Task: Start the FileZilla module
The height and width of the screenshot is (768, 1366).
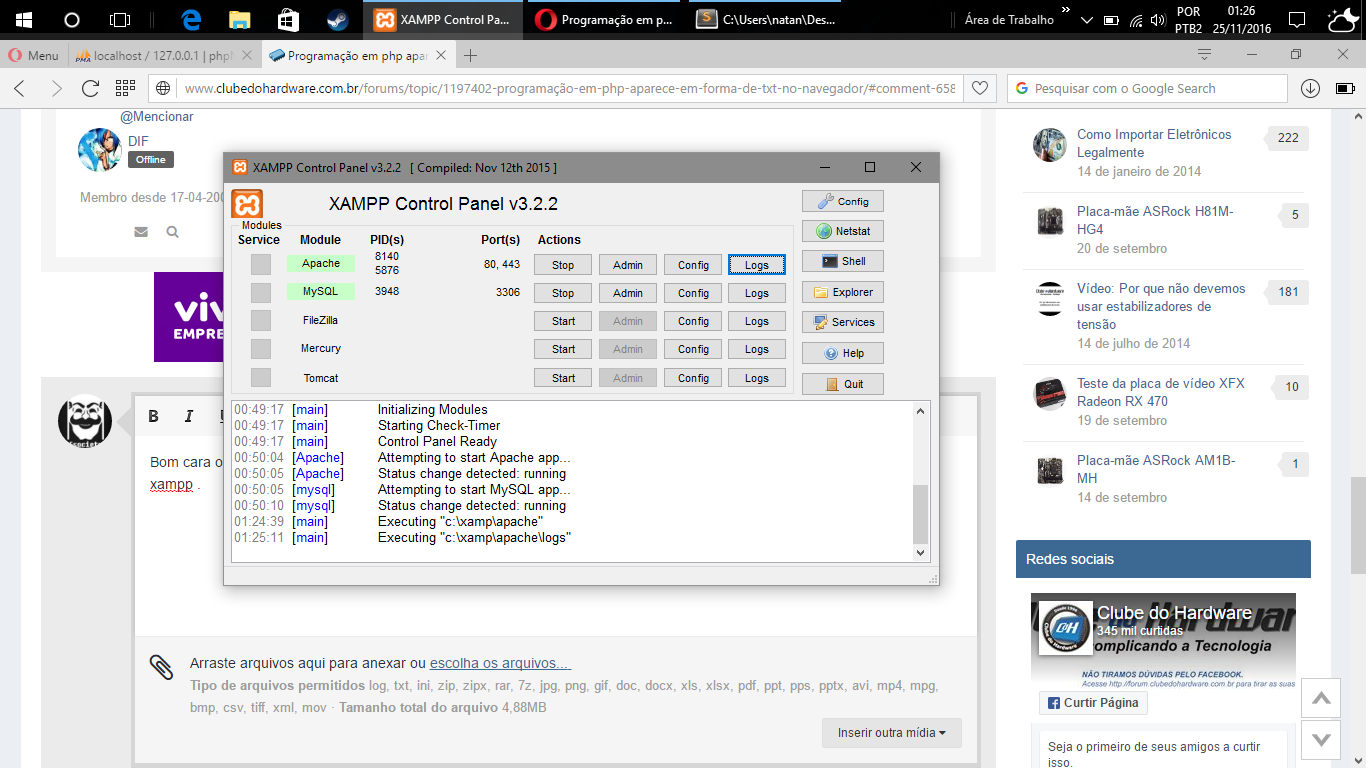Action: 563,321
